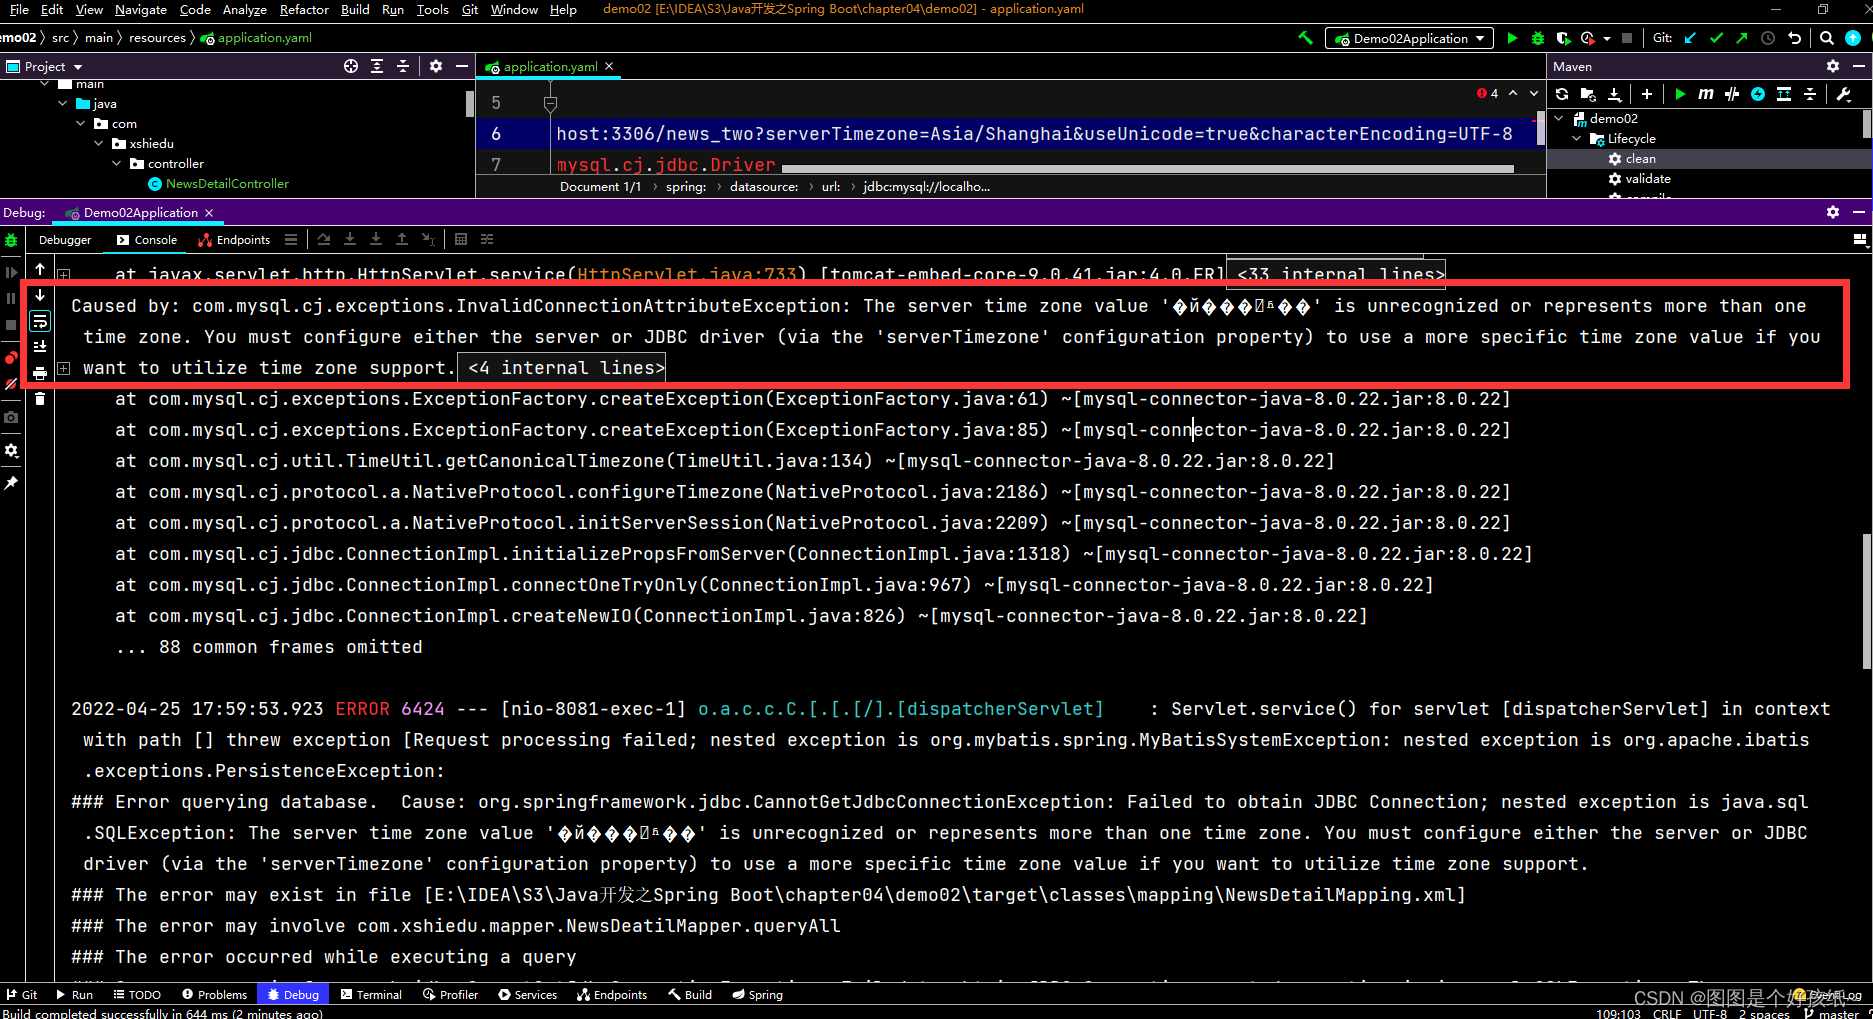1873x1019 pixels.
Task: Open the Demo02Application run configuration dropdown
Action: (1408, 38)
